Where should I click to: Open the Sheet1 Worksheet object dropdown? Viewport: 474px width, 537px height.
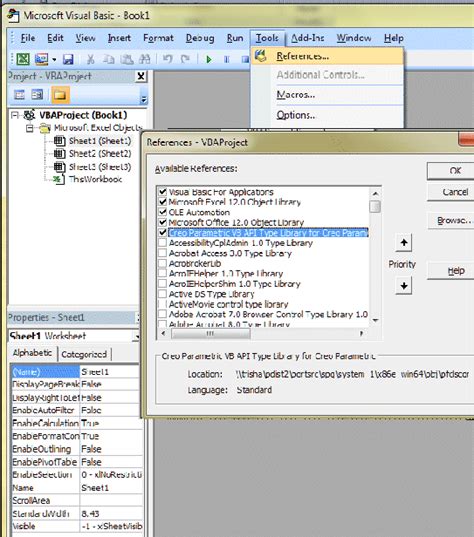click(136, 336)
